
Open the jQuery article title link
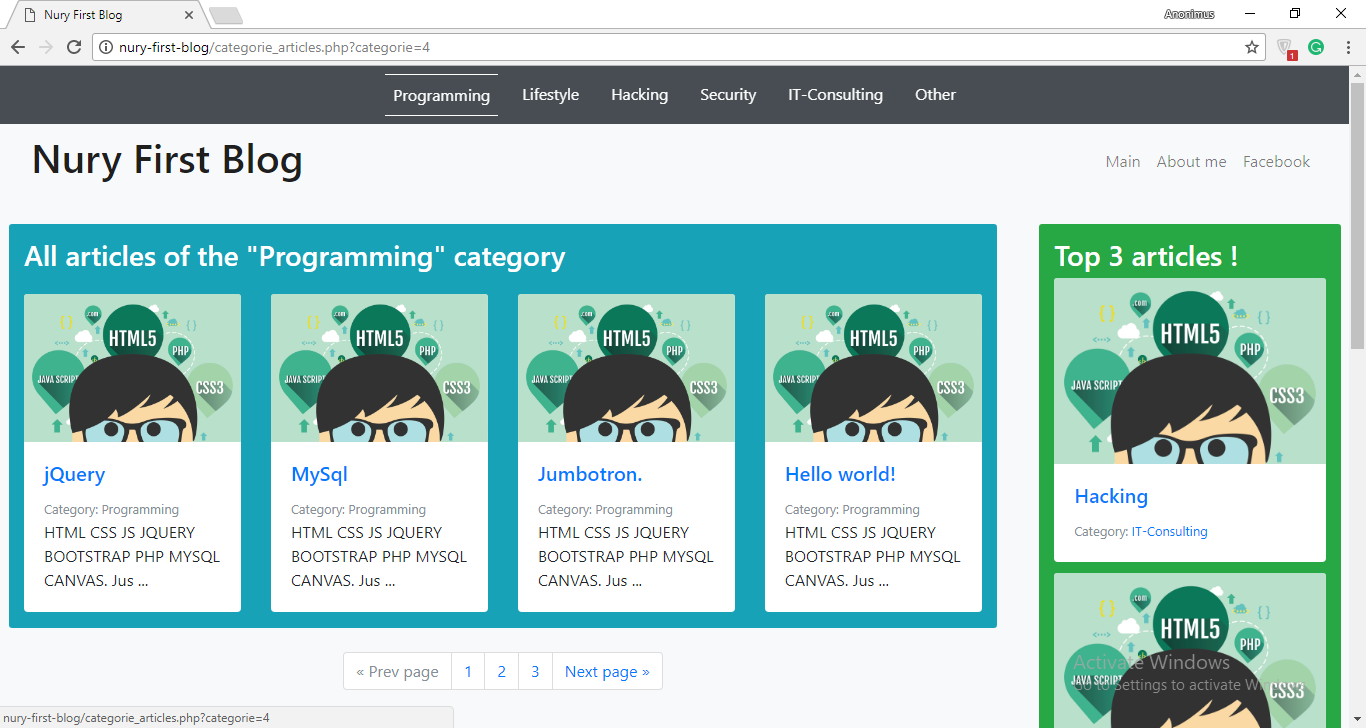point(74,474)
